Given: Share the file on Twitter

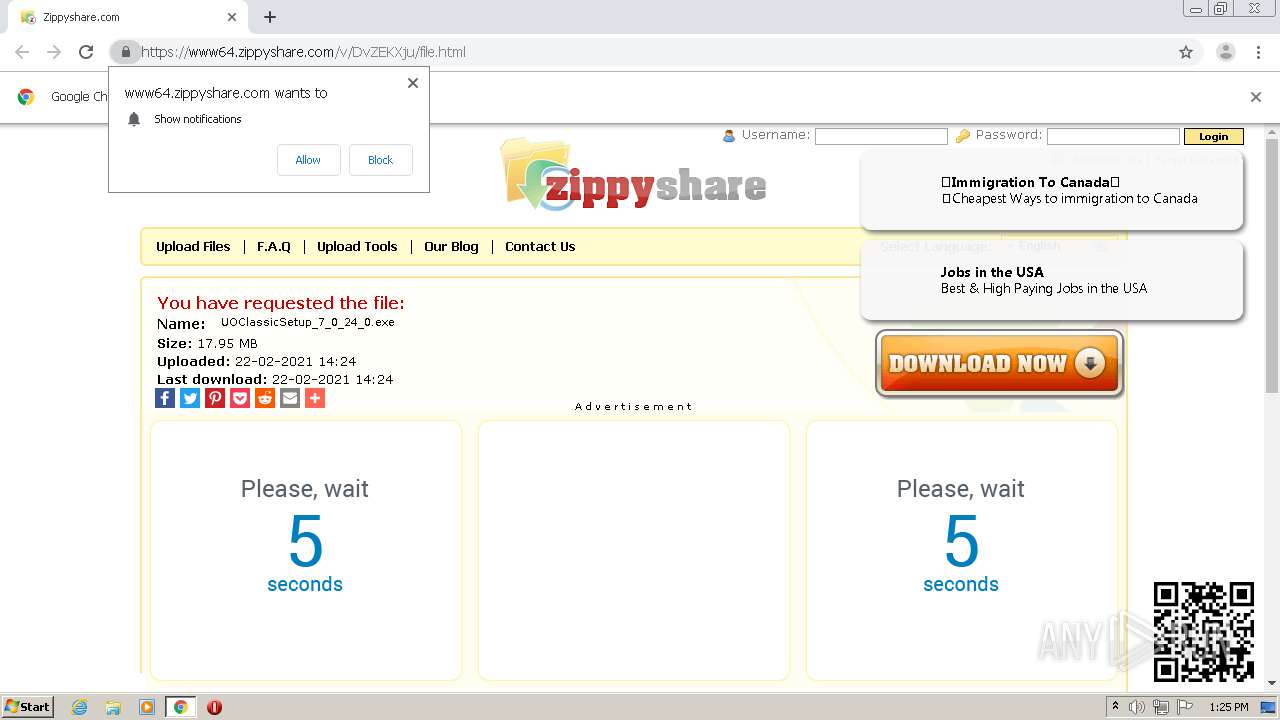Looking at the screenshot, I should tap(190, 398).
